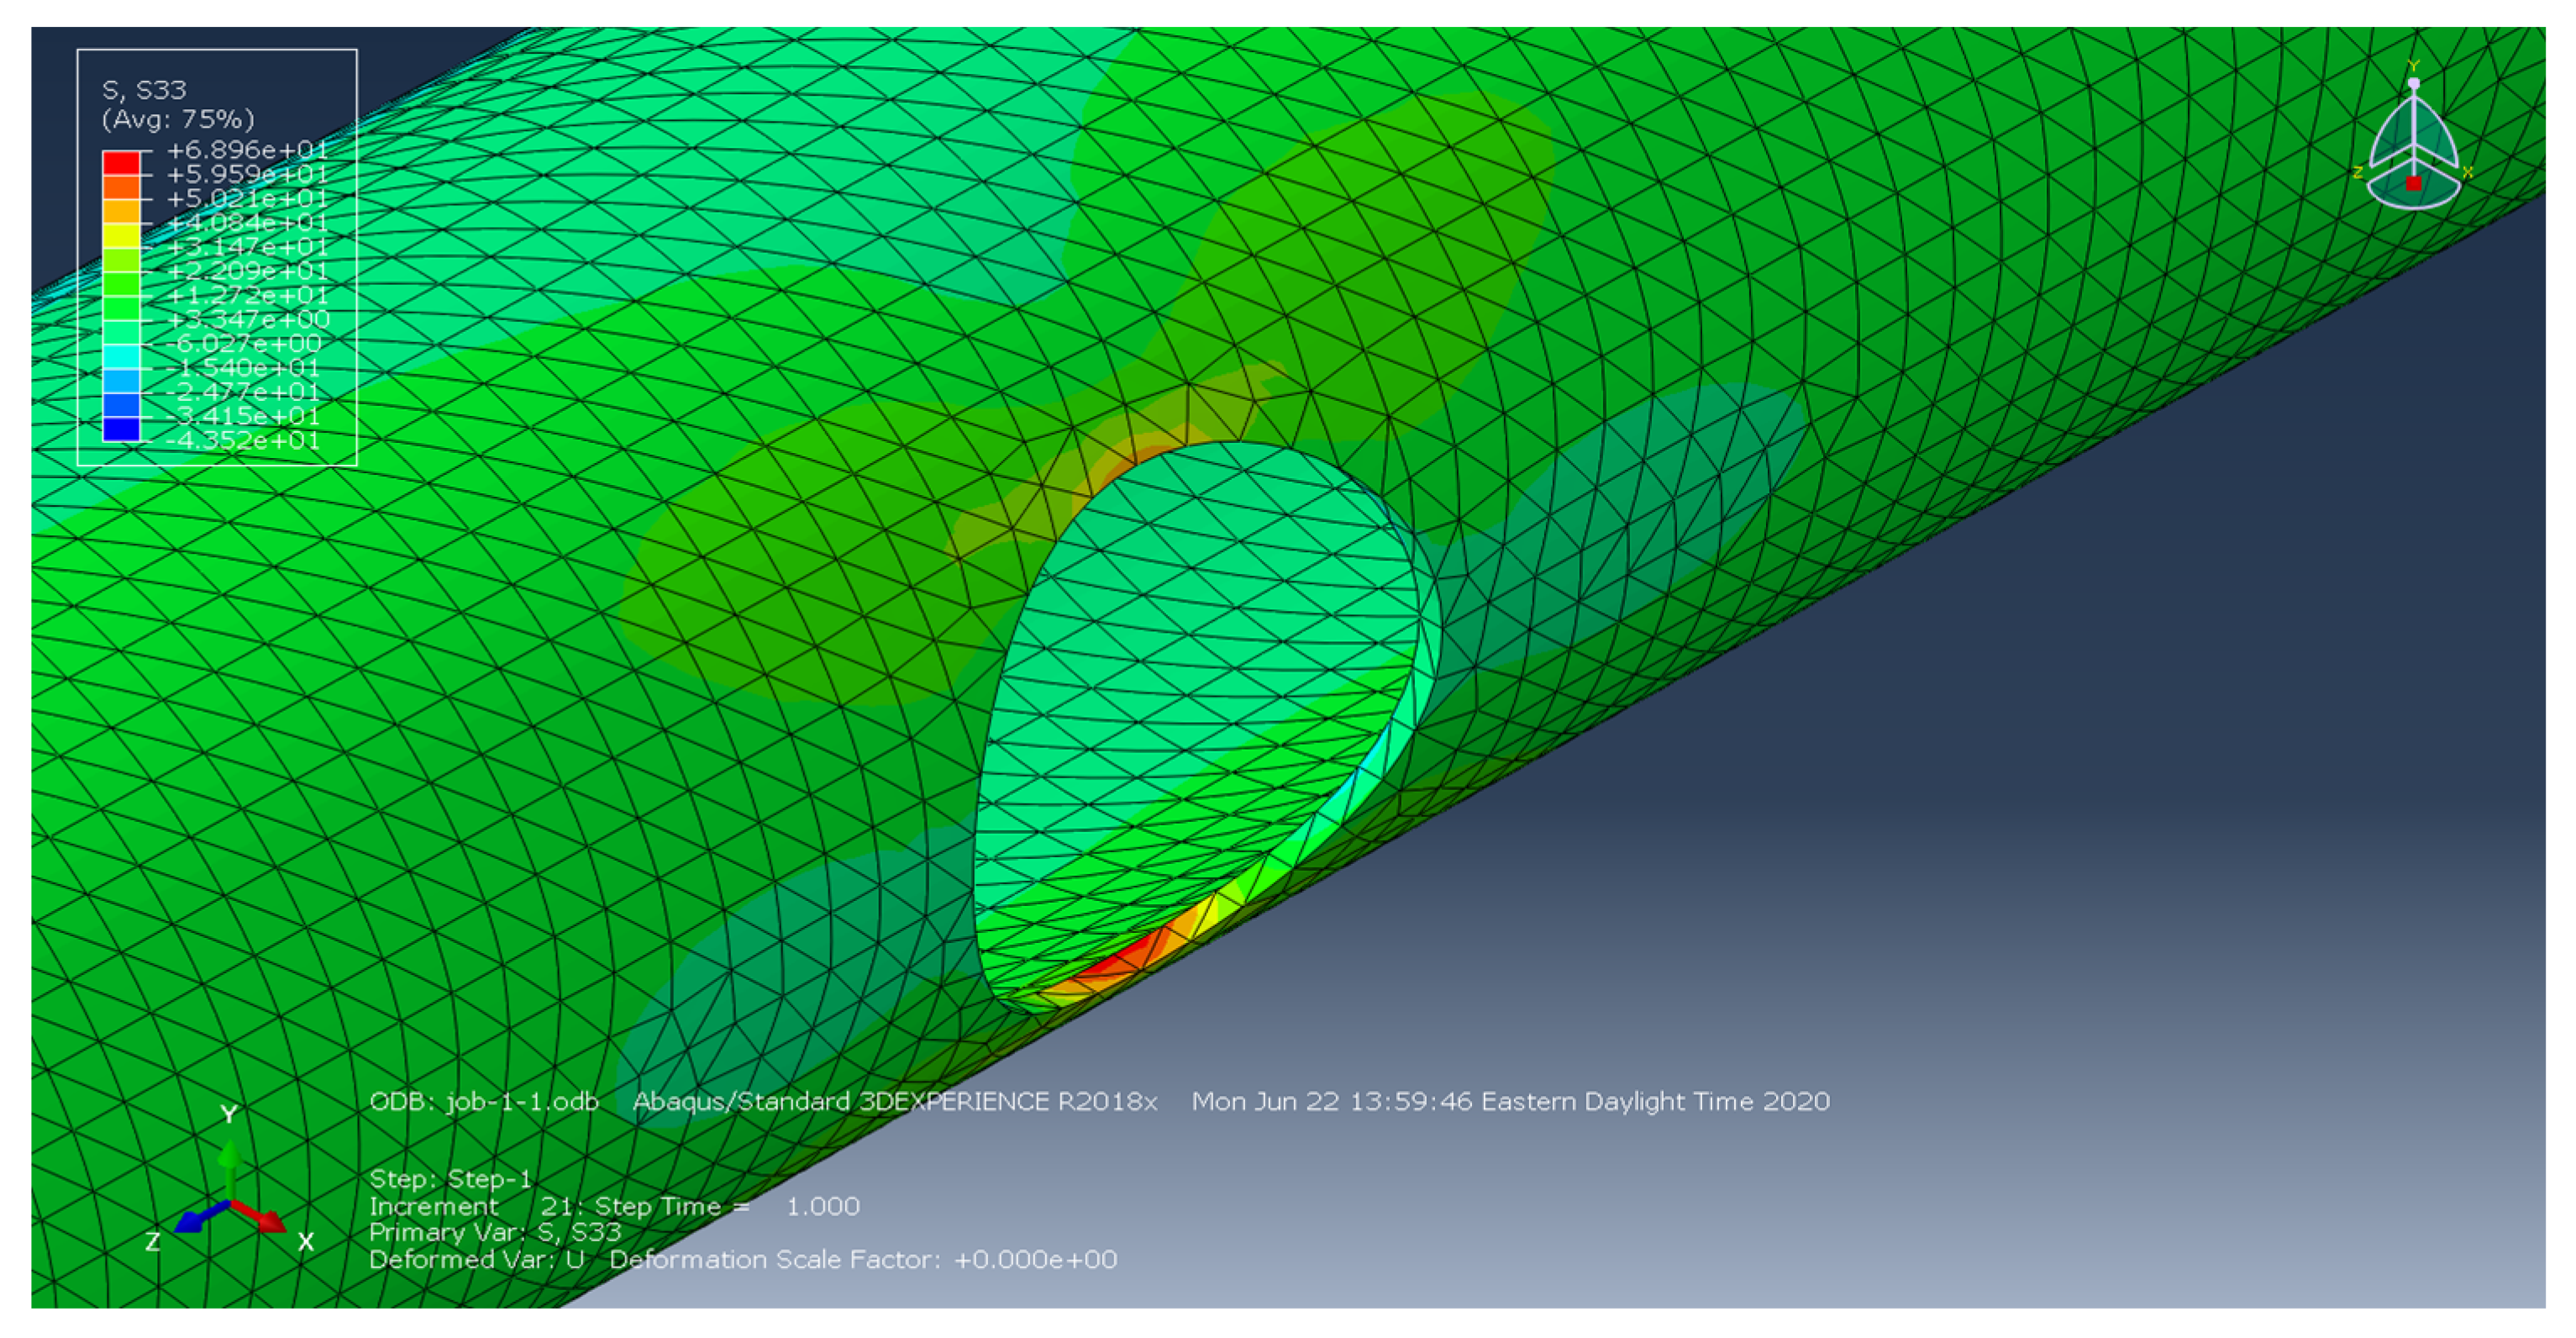This screenshot has height=1338, width=2576.
Task: Click the yellow Z label on the 3D compass
Action: [2357, 172]
